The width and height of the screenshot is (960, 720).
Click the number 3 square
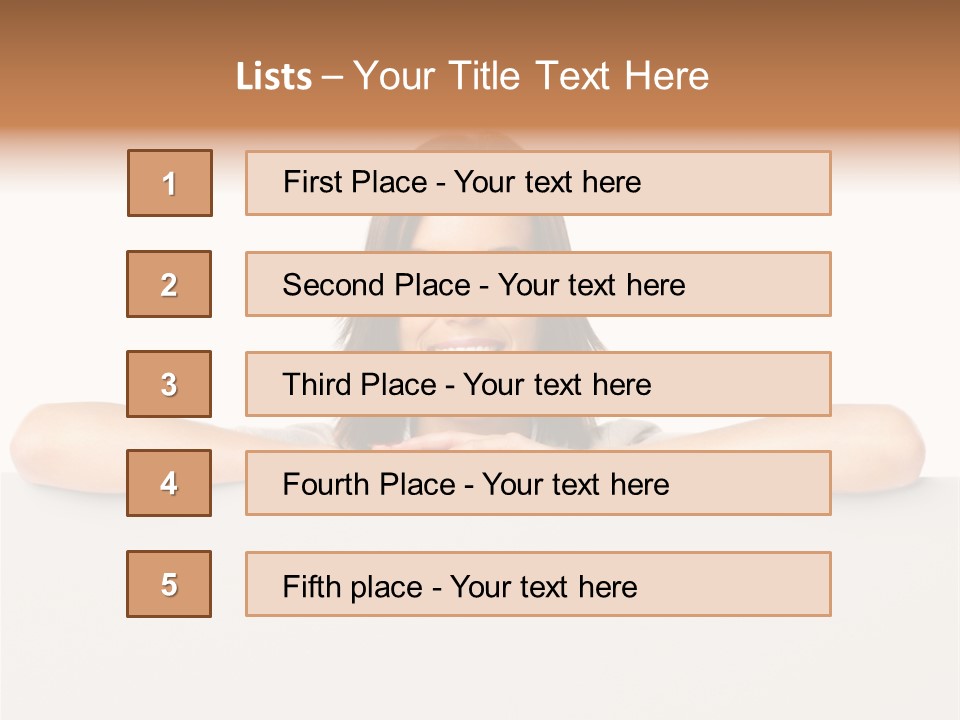coord(169,384)
